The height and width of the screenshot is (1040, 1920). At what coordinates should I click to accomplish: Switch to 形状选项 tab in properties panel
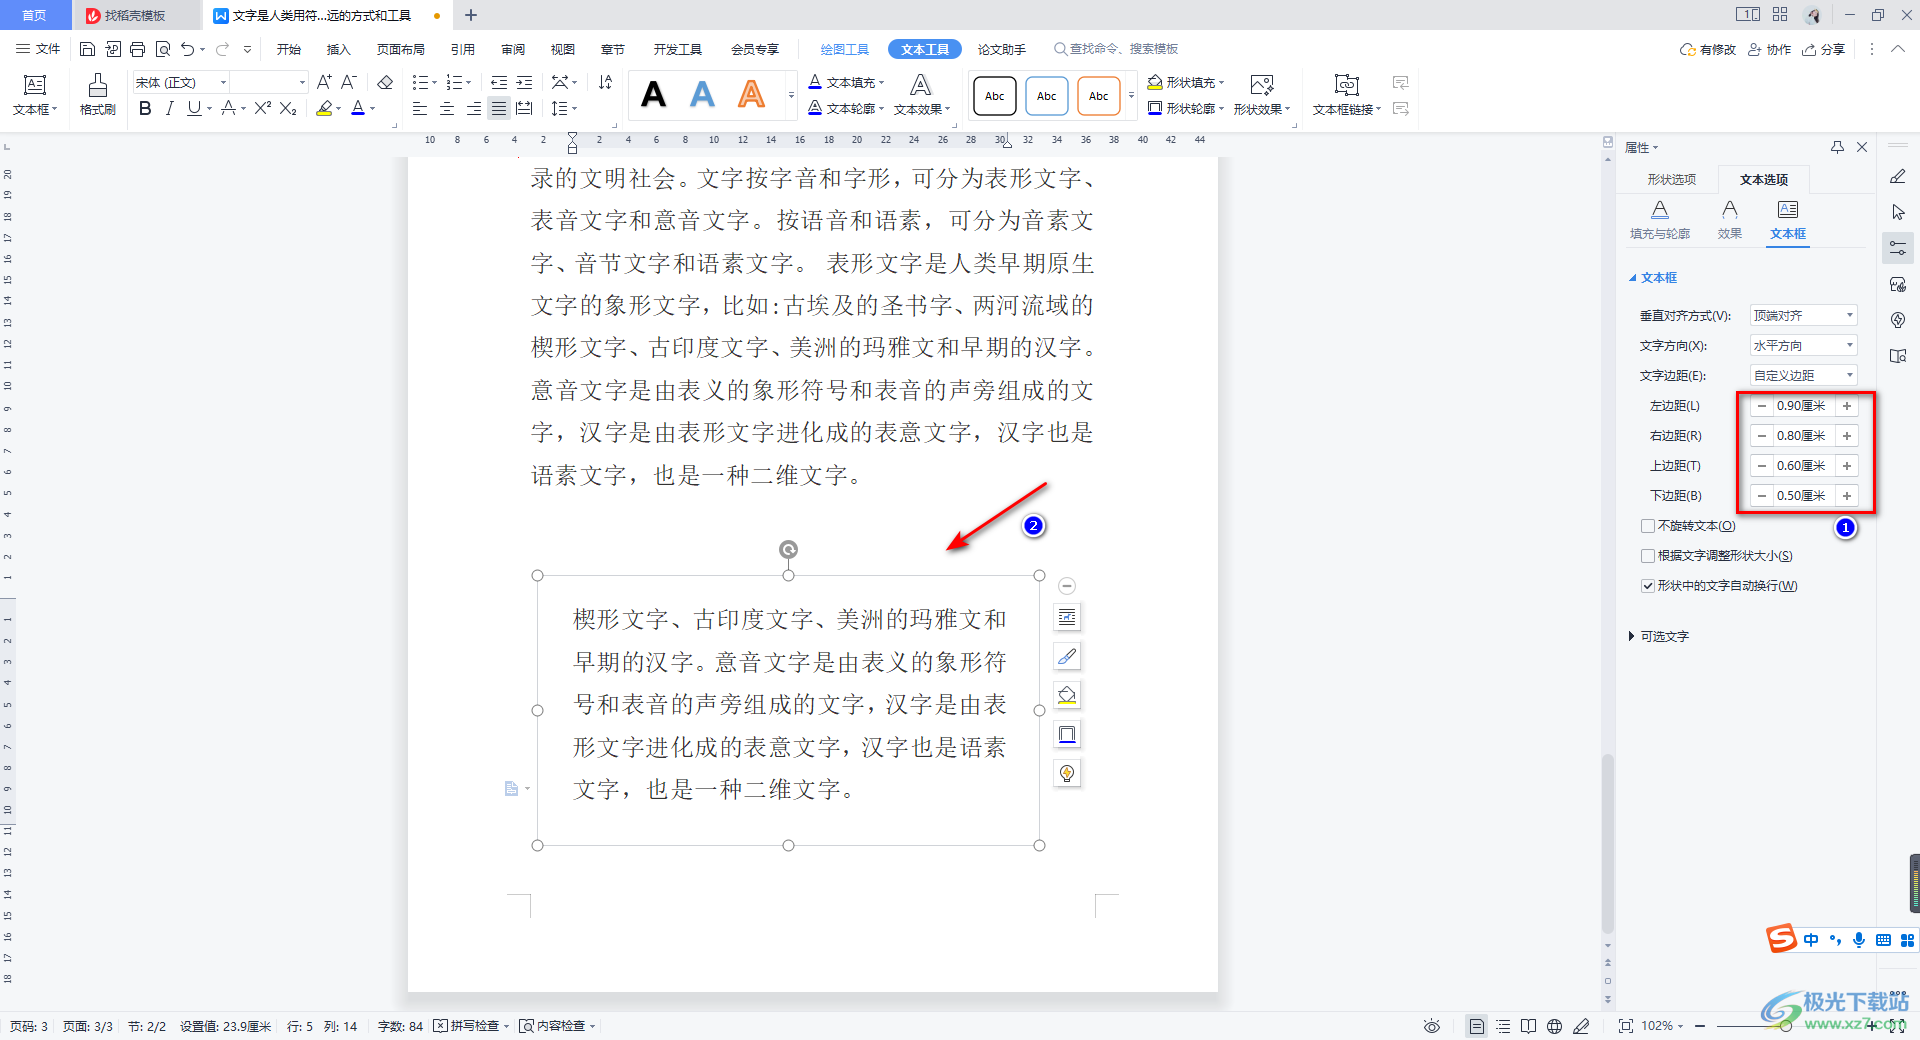point(1671,179)
